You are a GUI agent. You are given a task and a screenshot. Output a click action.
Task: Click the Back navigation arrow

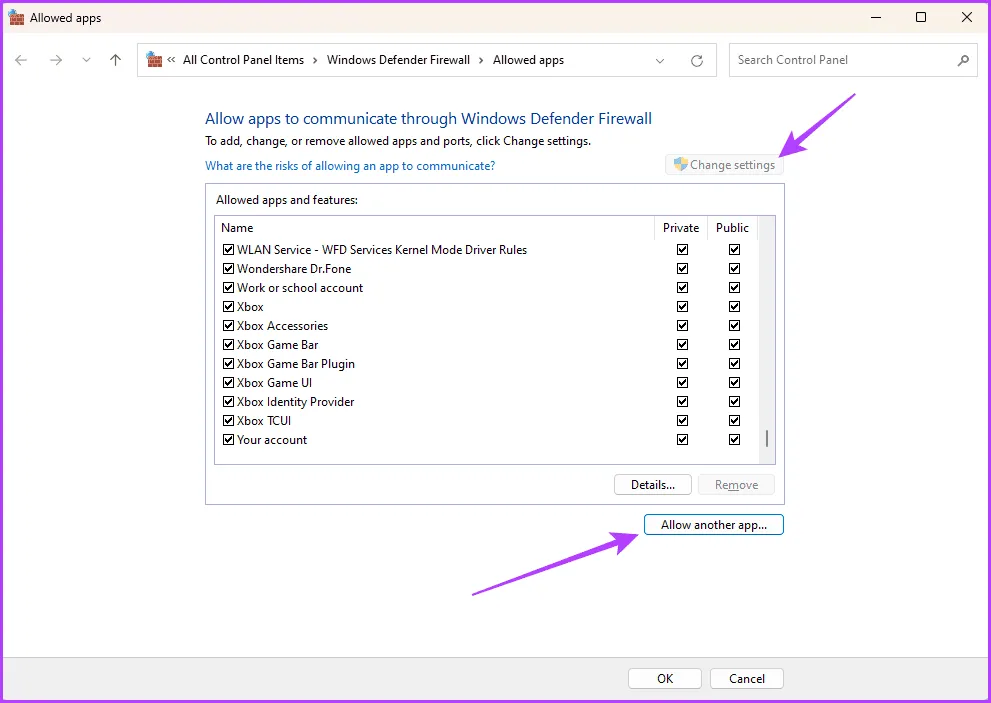[x=21, y=60]
